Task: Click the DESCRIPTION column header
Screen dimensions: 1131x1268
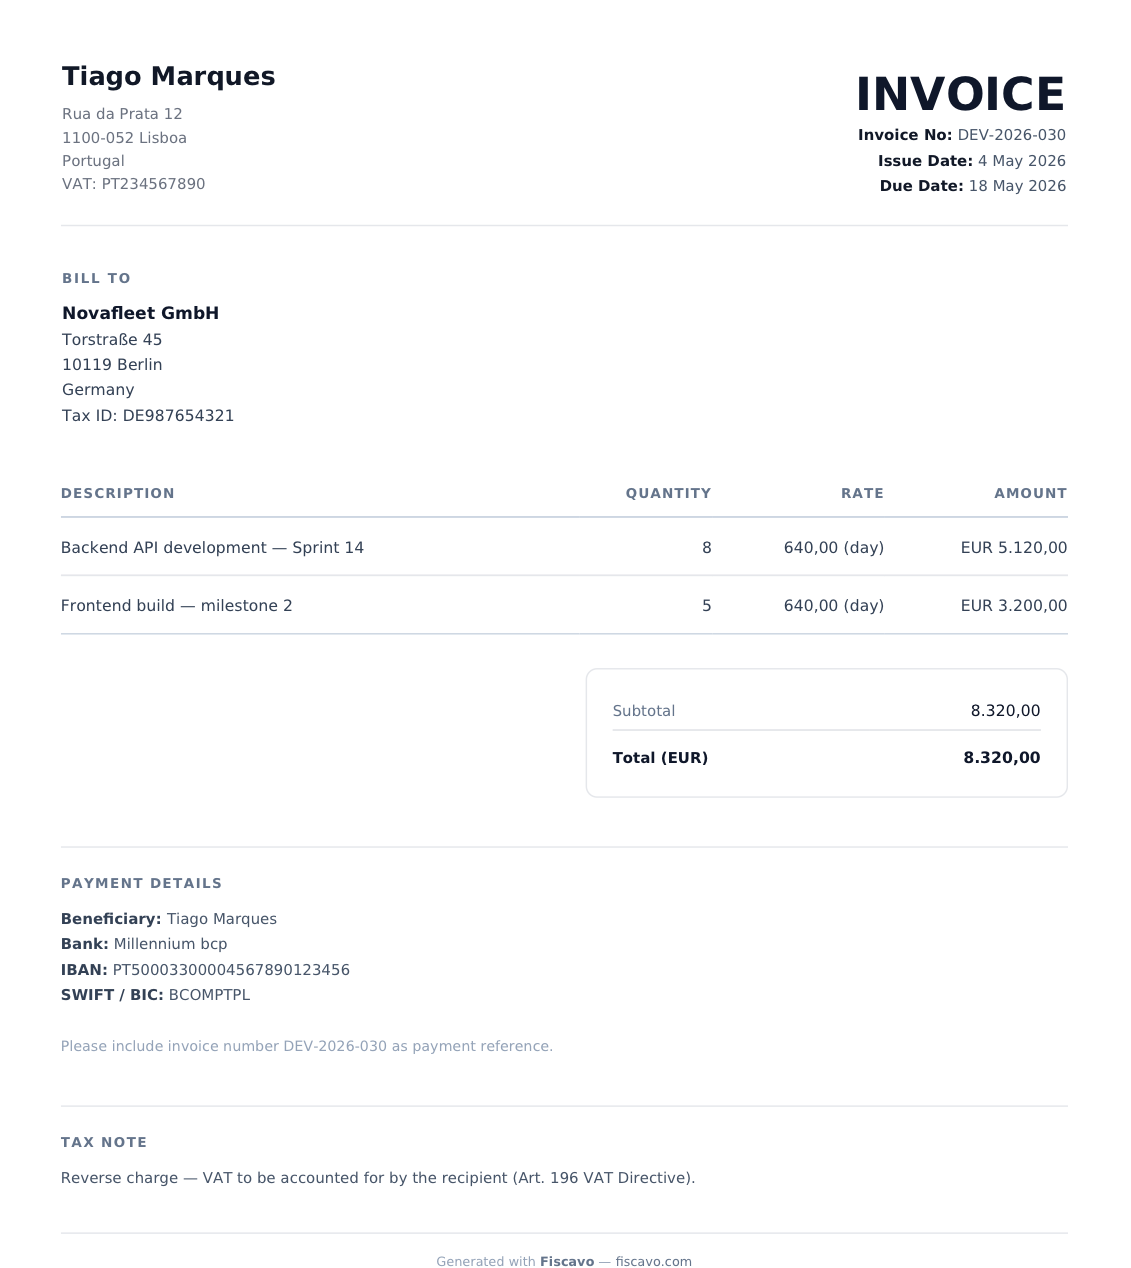Action: click(x=118, y=493)
